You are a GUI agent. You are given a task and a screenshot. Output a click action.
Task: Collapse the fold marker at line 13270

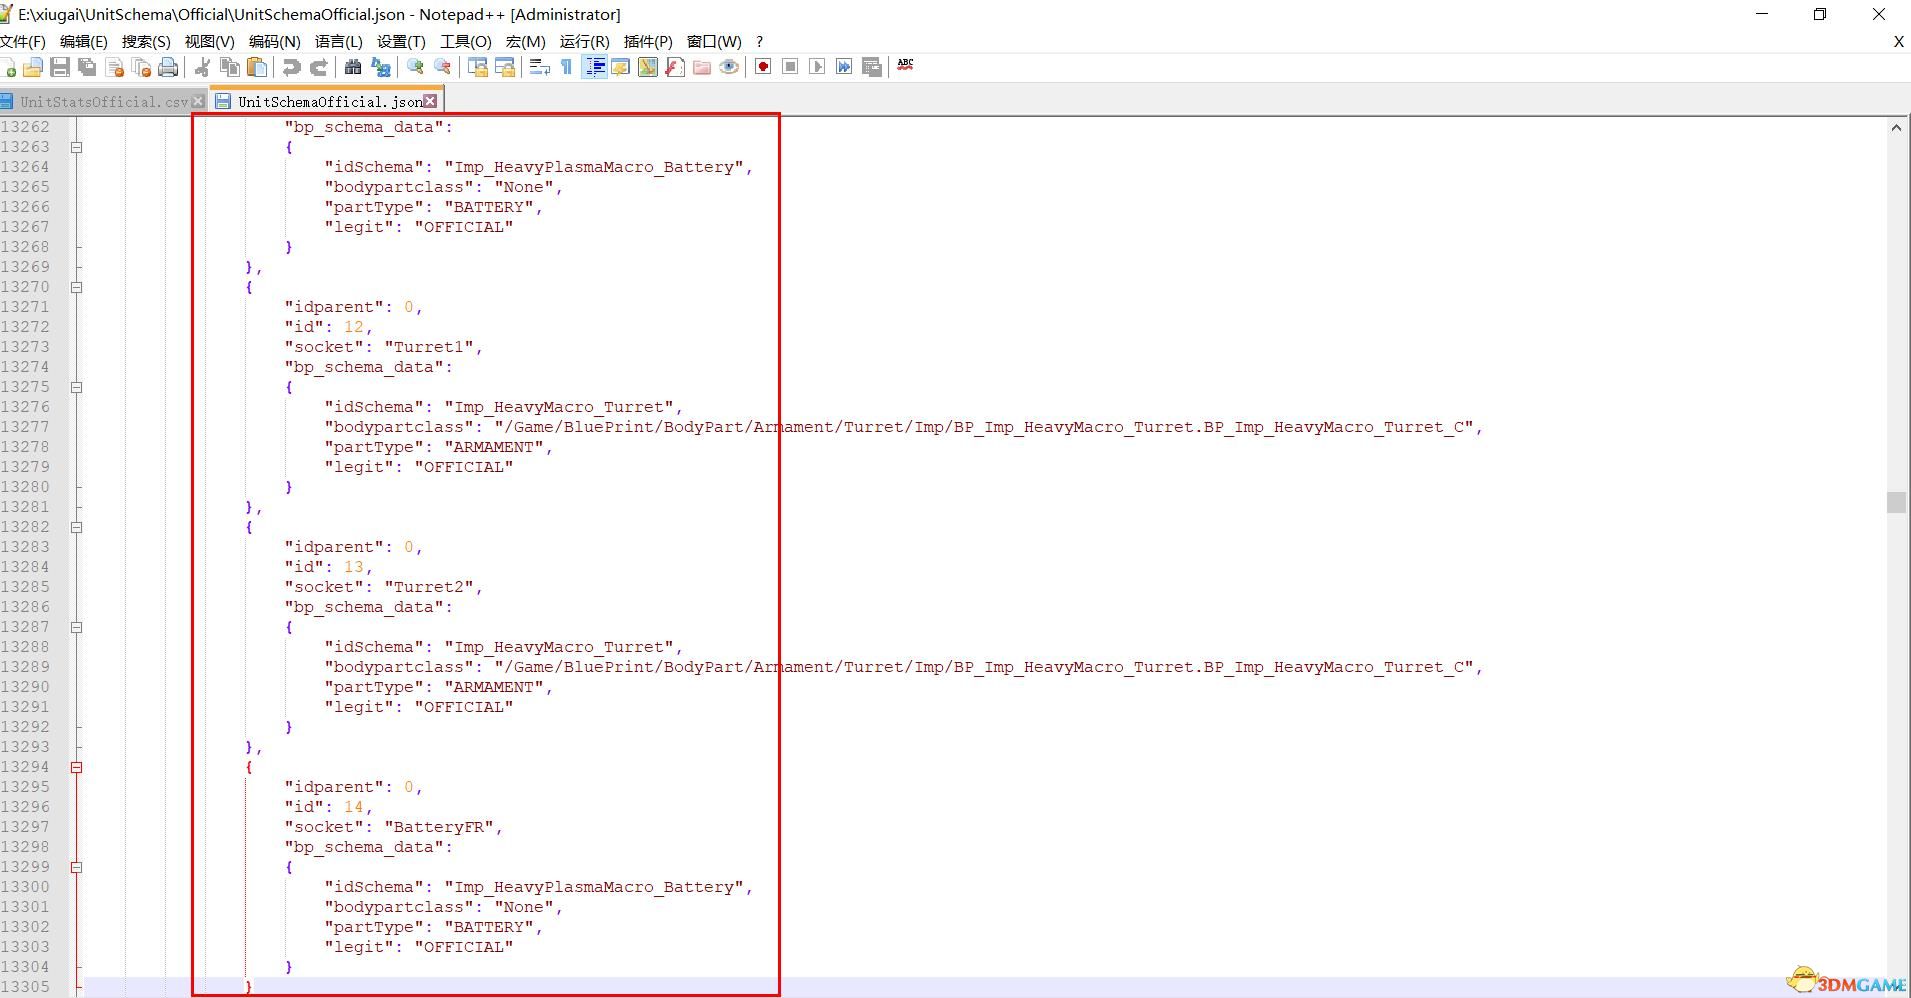pos(76,287)
